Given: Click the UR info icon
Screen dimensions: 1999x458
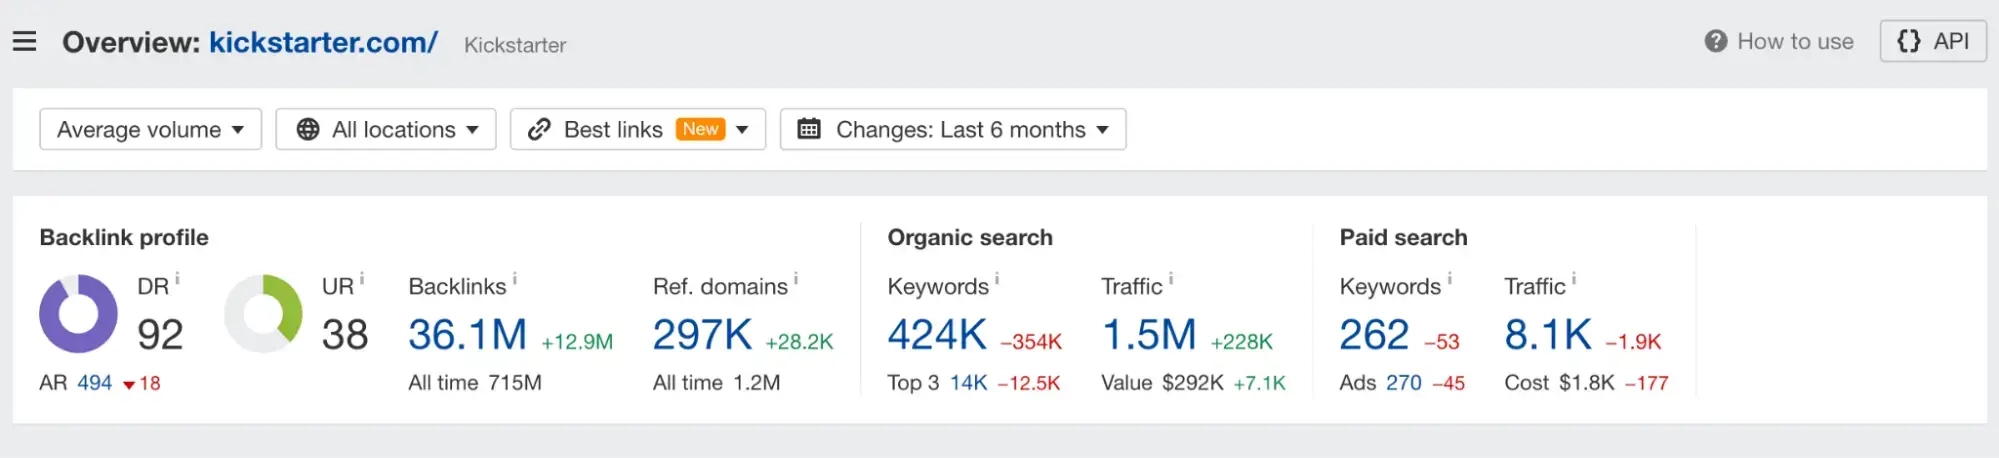Looking at the screenshot, I should pyautogui.click(x=362, y=279).
